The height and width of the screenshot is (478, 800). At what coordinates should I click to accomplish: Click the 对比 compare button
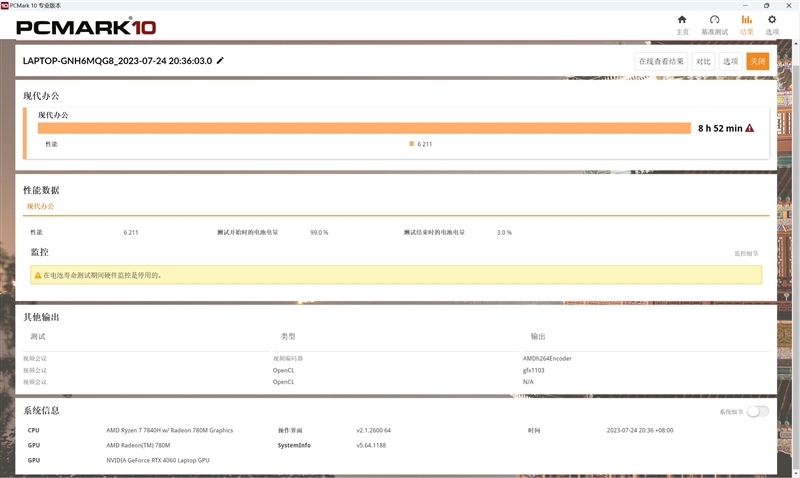click(703, 61)
